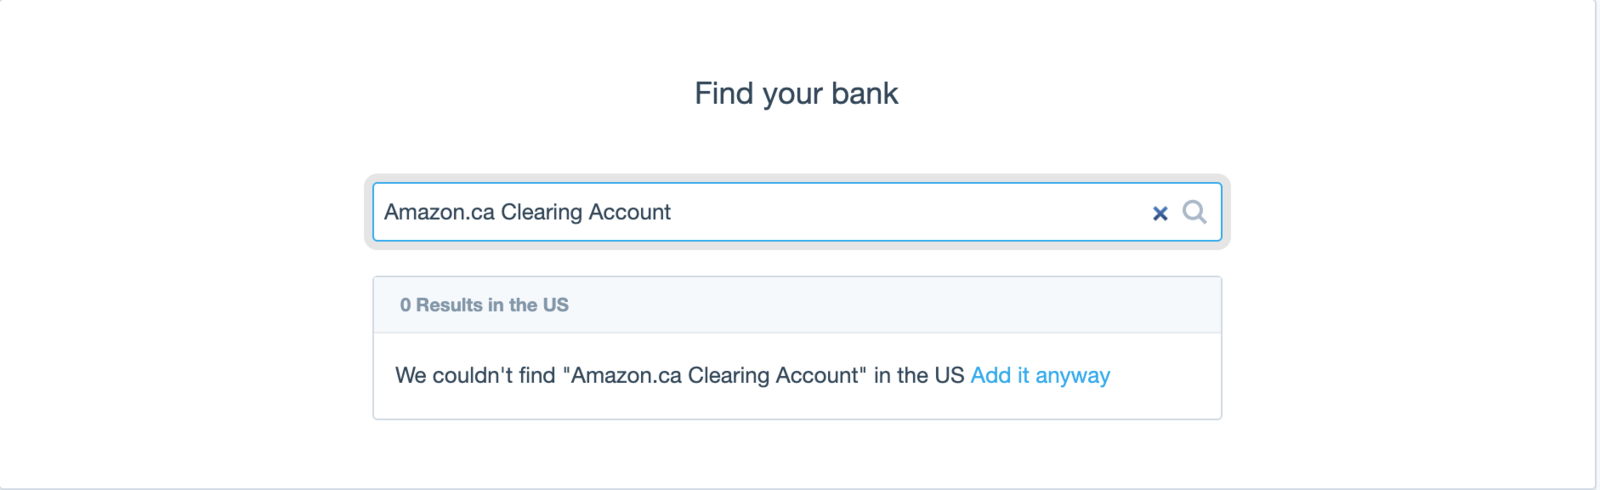Place cursor after Amazon.ca Clearing Account in search box
The height and width of the screenshot is (490, 1600).
(x=674, y=212)
